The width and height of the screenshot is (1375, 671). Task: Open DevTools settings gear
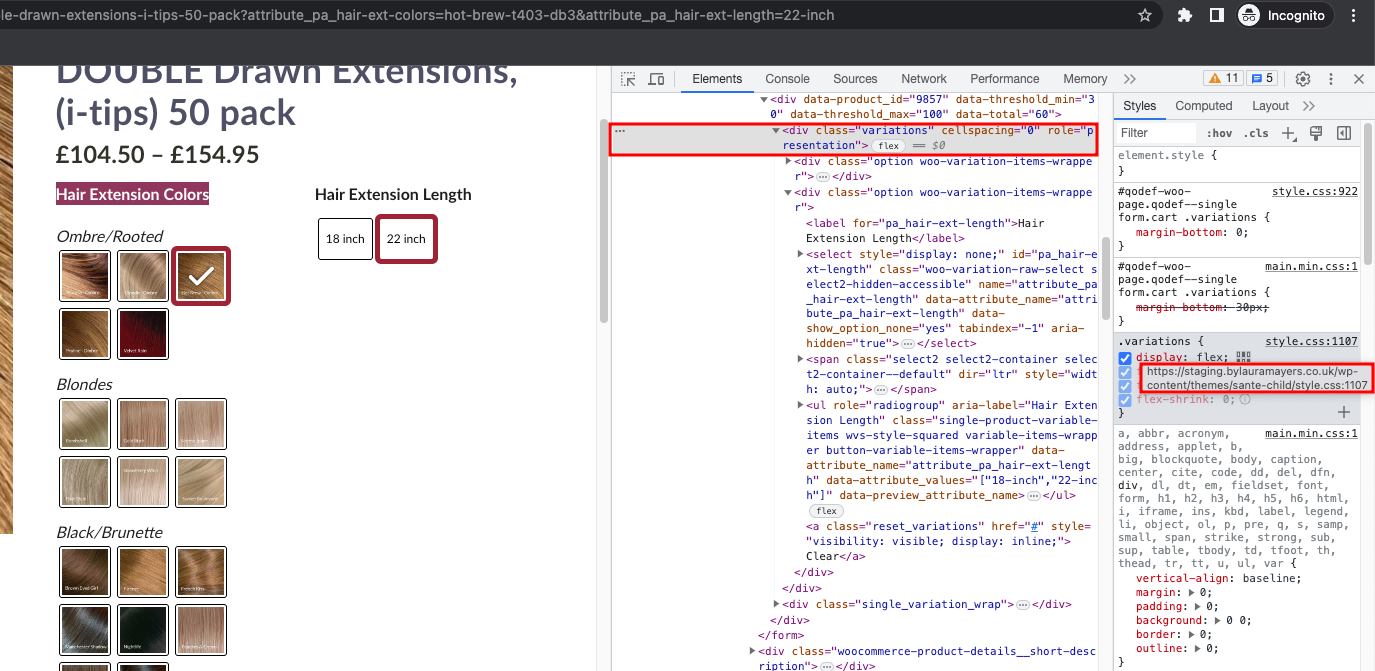(x=1303, y=79)
